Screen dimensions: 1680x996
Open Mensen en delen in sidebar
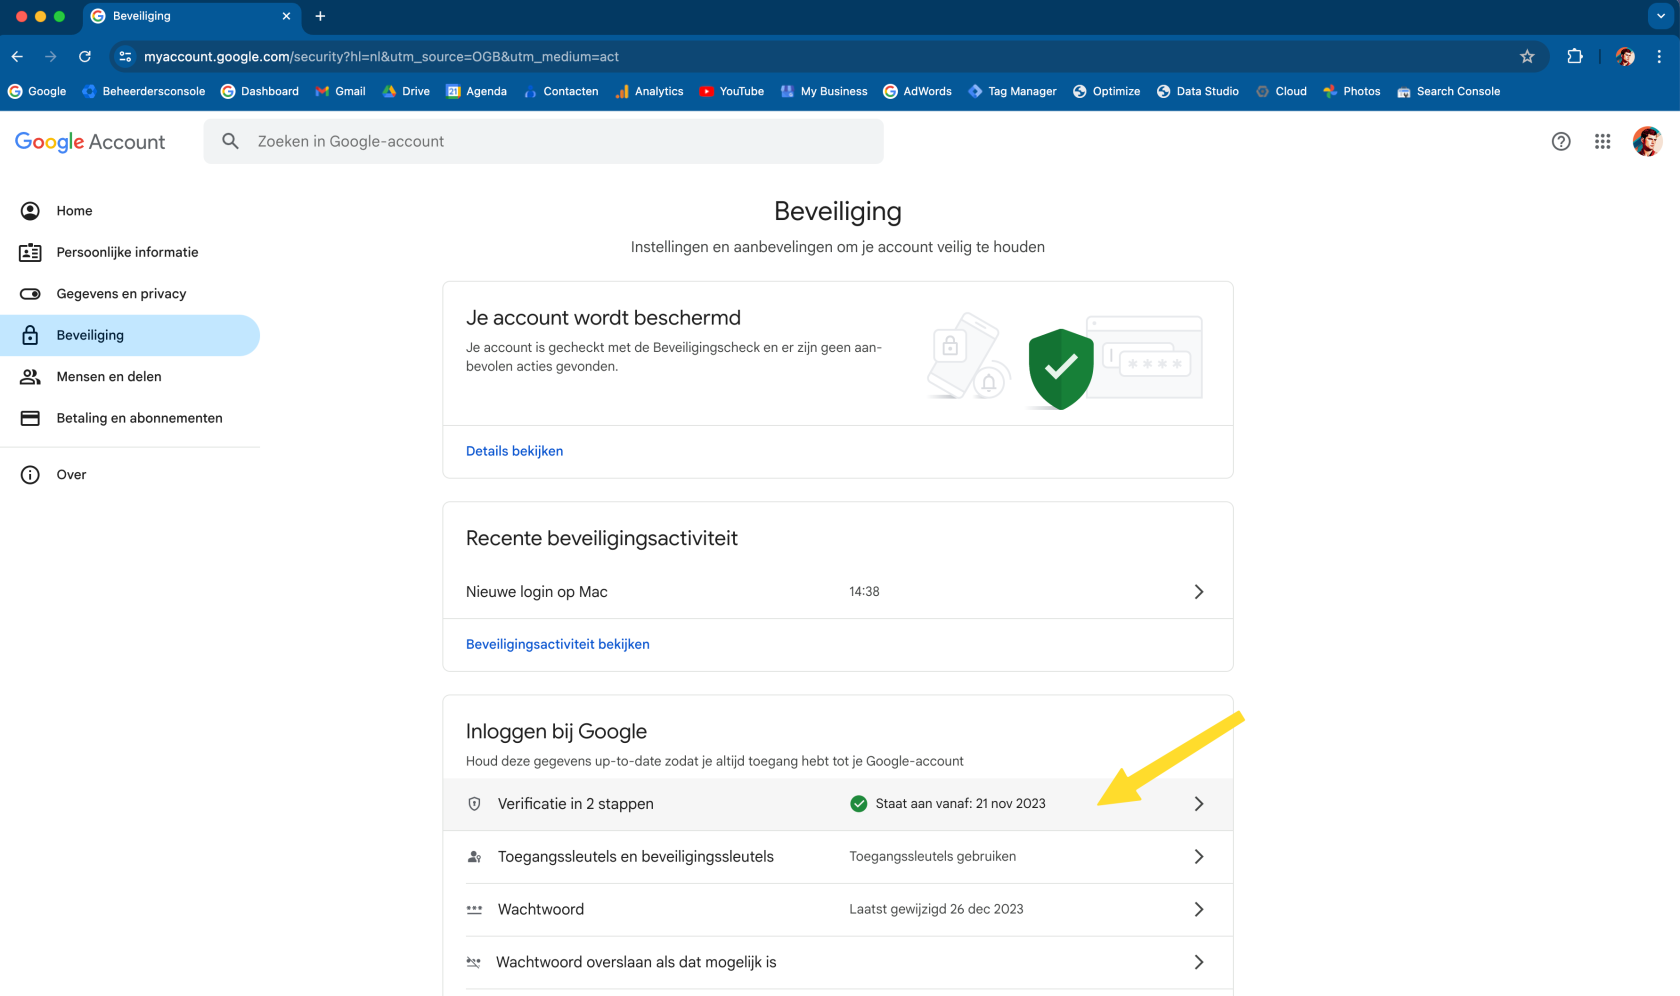(x=130, y=377)
